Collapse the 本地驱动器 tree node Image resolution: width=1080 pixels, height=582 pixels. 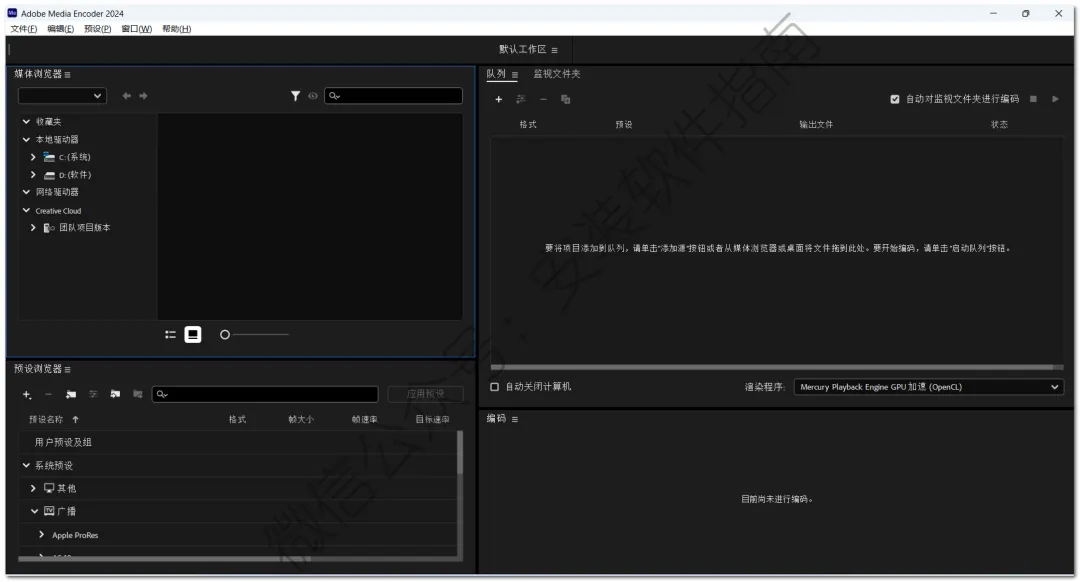26,139
